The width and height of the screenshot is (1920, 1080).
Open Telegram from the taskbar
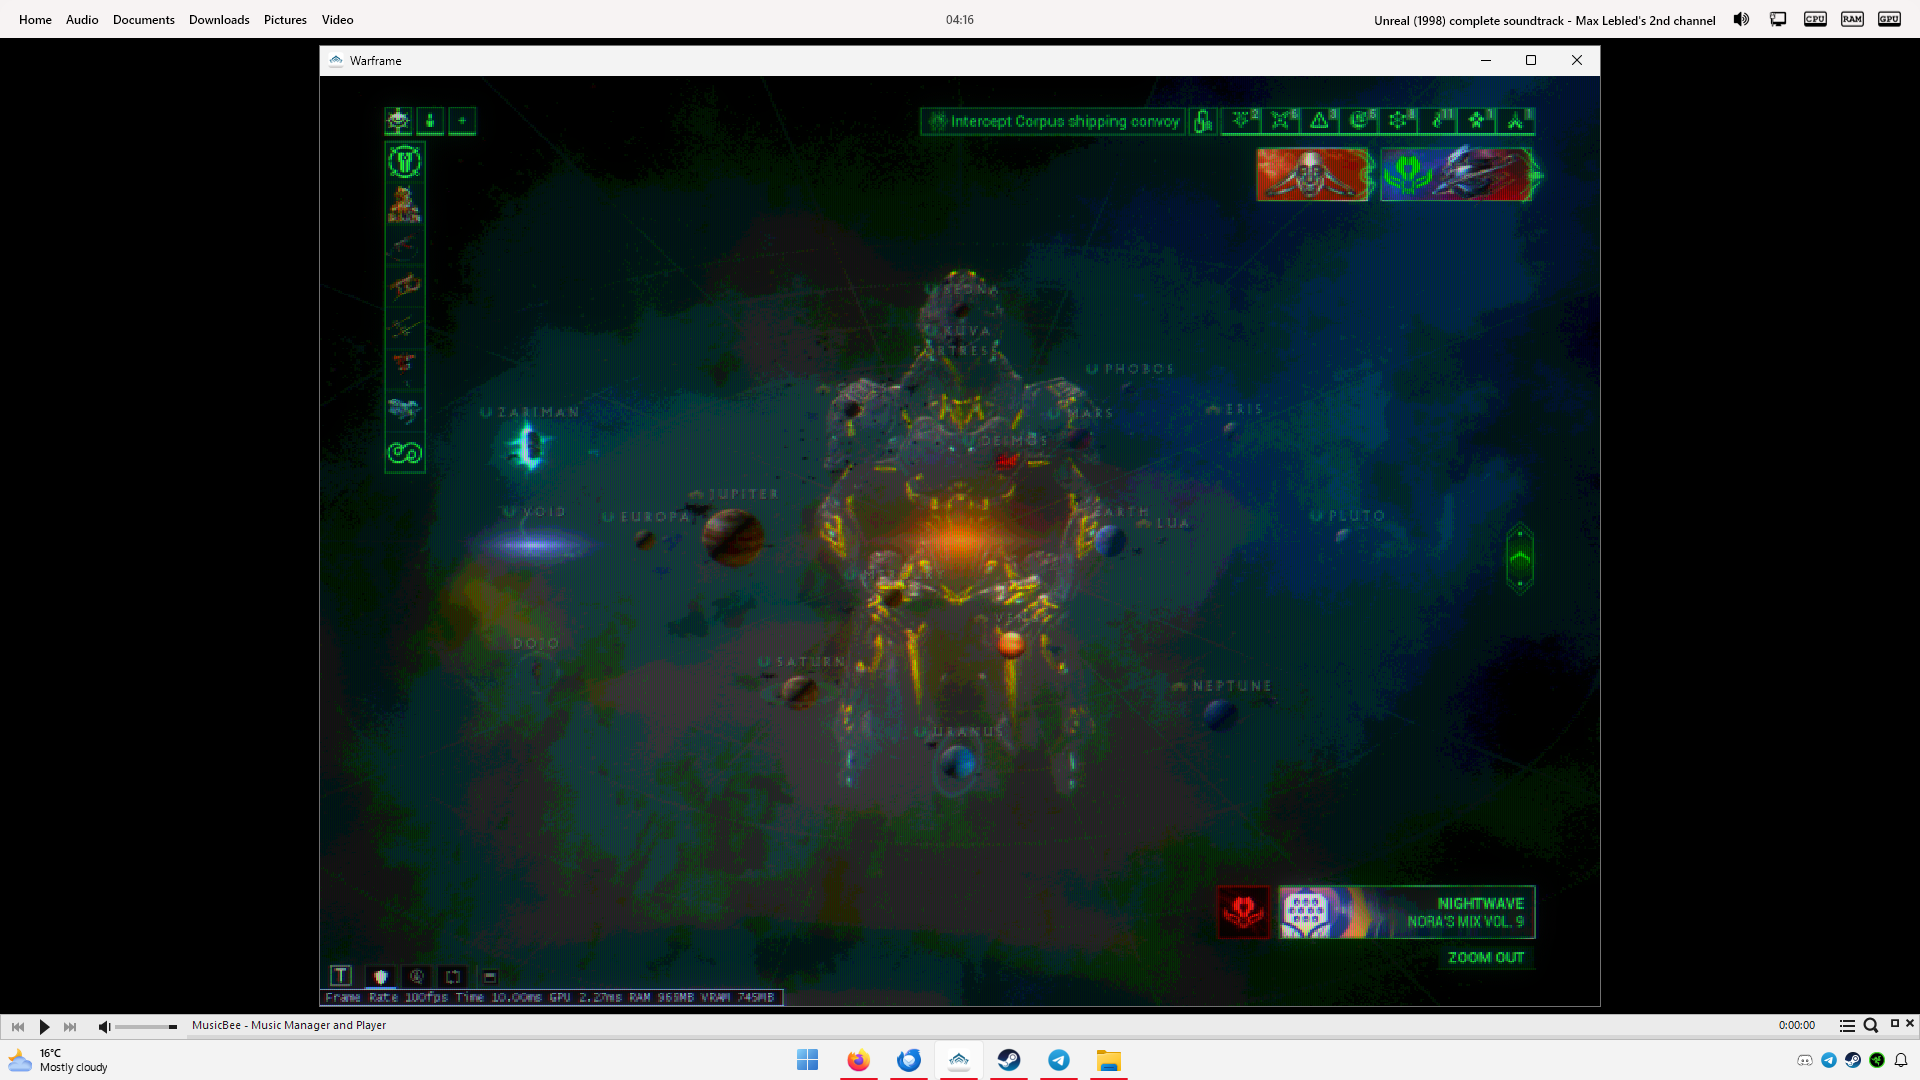[x=1059, y=1060]
